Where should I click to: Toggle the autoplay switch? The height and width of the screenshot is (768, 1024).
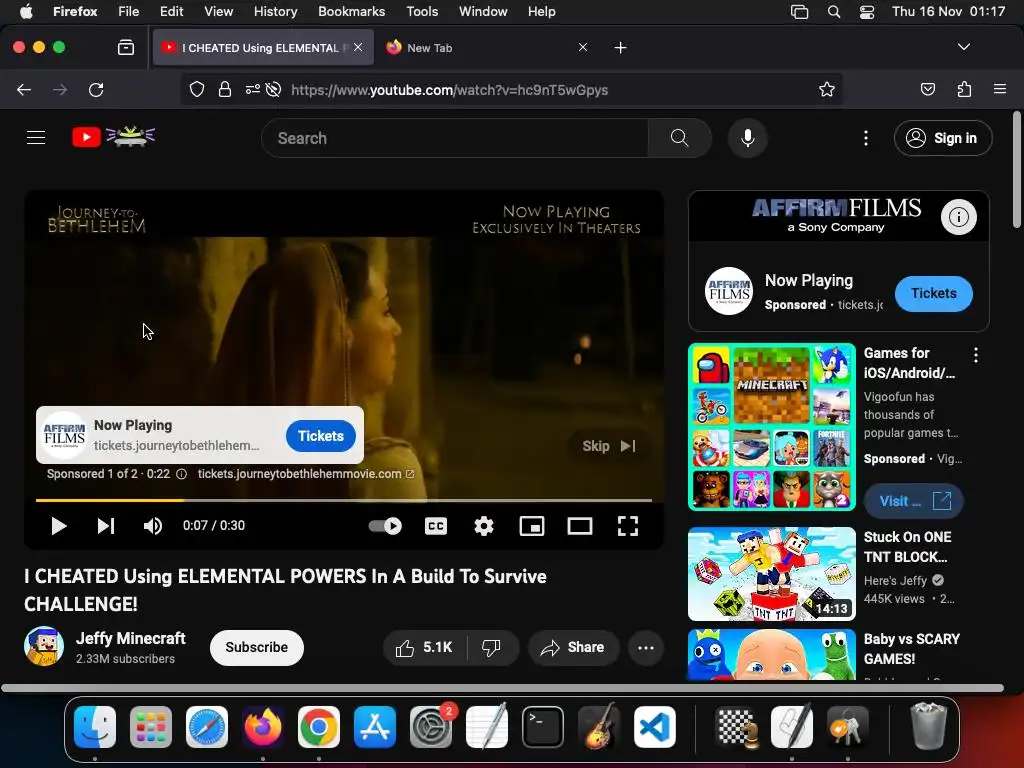pos(385,526)
